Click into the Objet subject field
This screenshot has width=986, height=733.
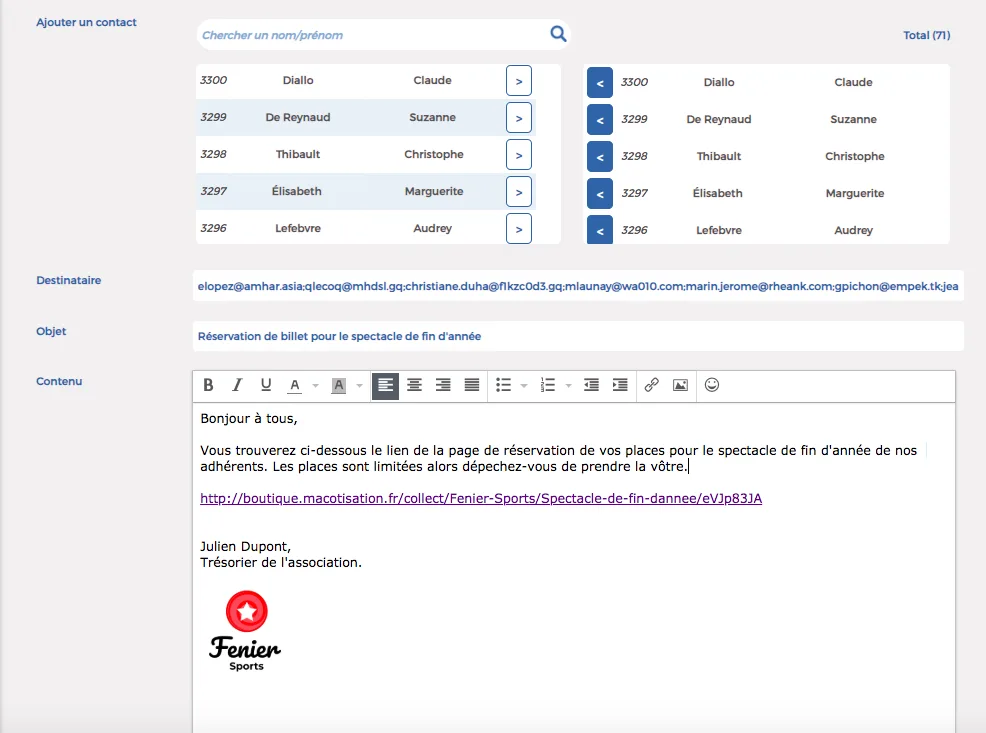[578, 336]
